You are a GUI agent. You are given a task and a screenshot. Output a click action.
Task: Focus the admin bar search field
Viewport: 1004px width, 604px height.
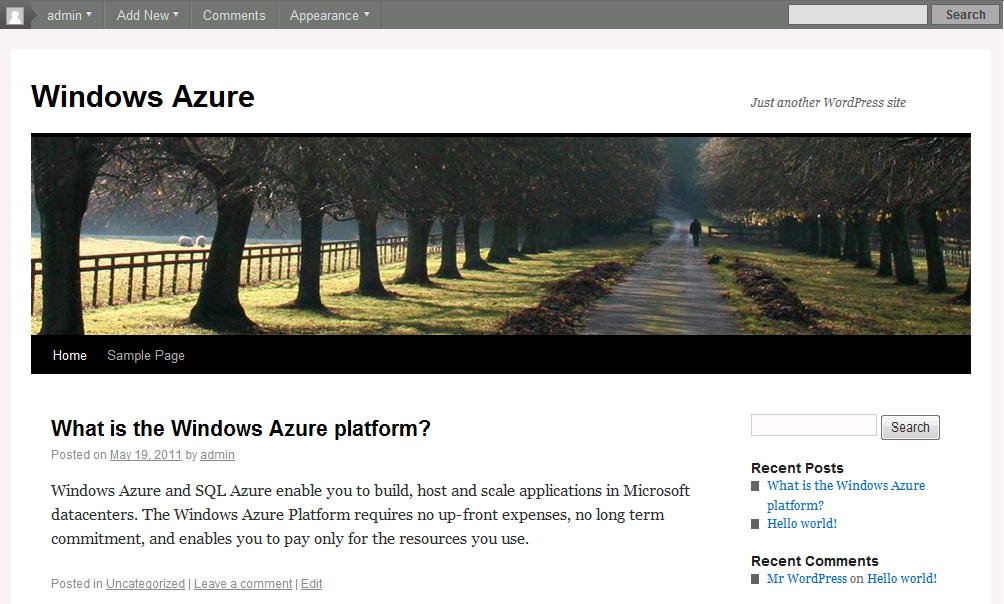[x=857, y=15]
